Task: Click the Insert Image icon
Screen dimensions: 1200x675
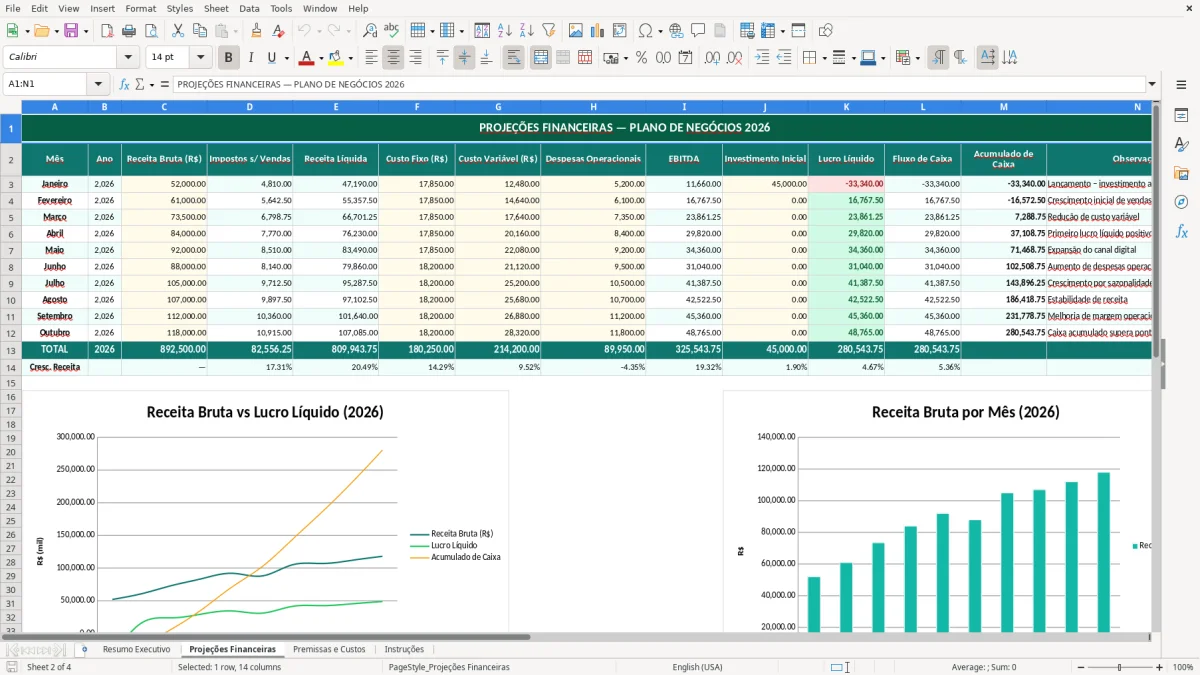Action: 575,31
